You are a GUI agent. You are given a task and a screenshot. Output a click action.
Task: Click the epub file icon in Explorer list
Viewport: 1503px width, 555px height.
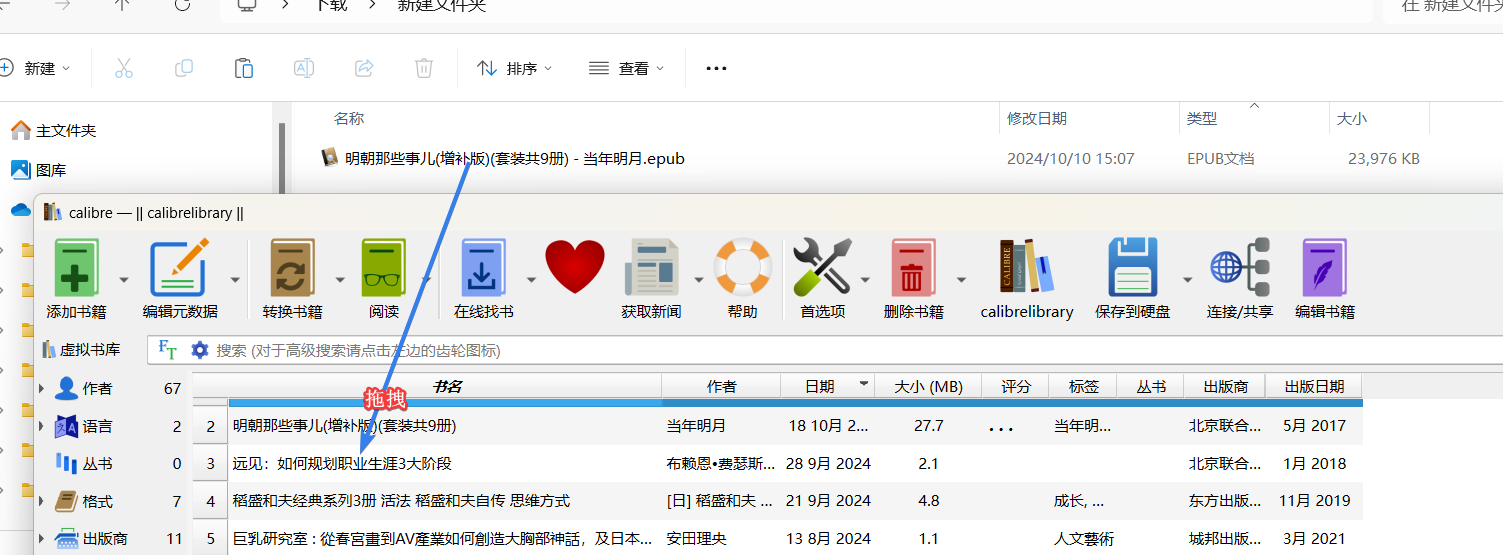pyautogui.click(x=330, y=158)
